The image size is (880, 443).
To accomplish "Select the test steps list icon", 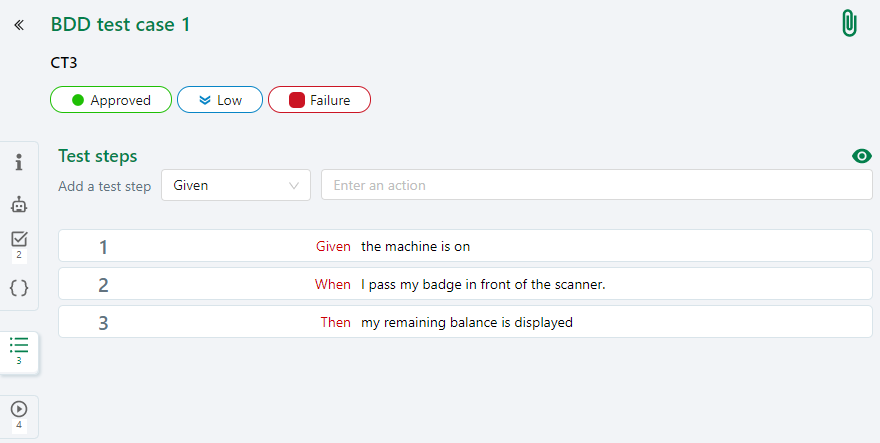I will [19, 346].
